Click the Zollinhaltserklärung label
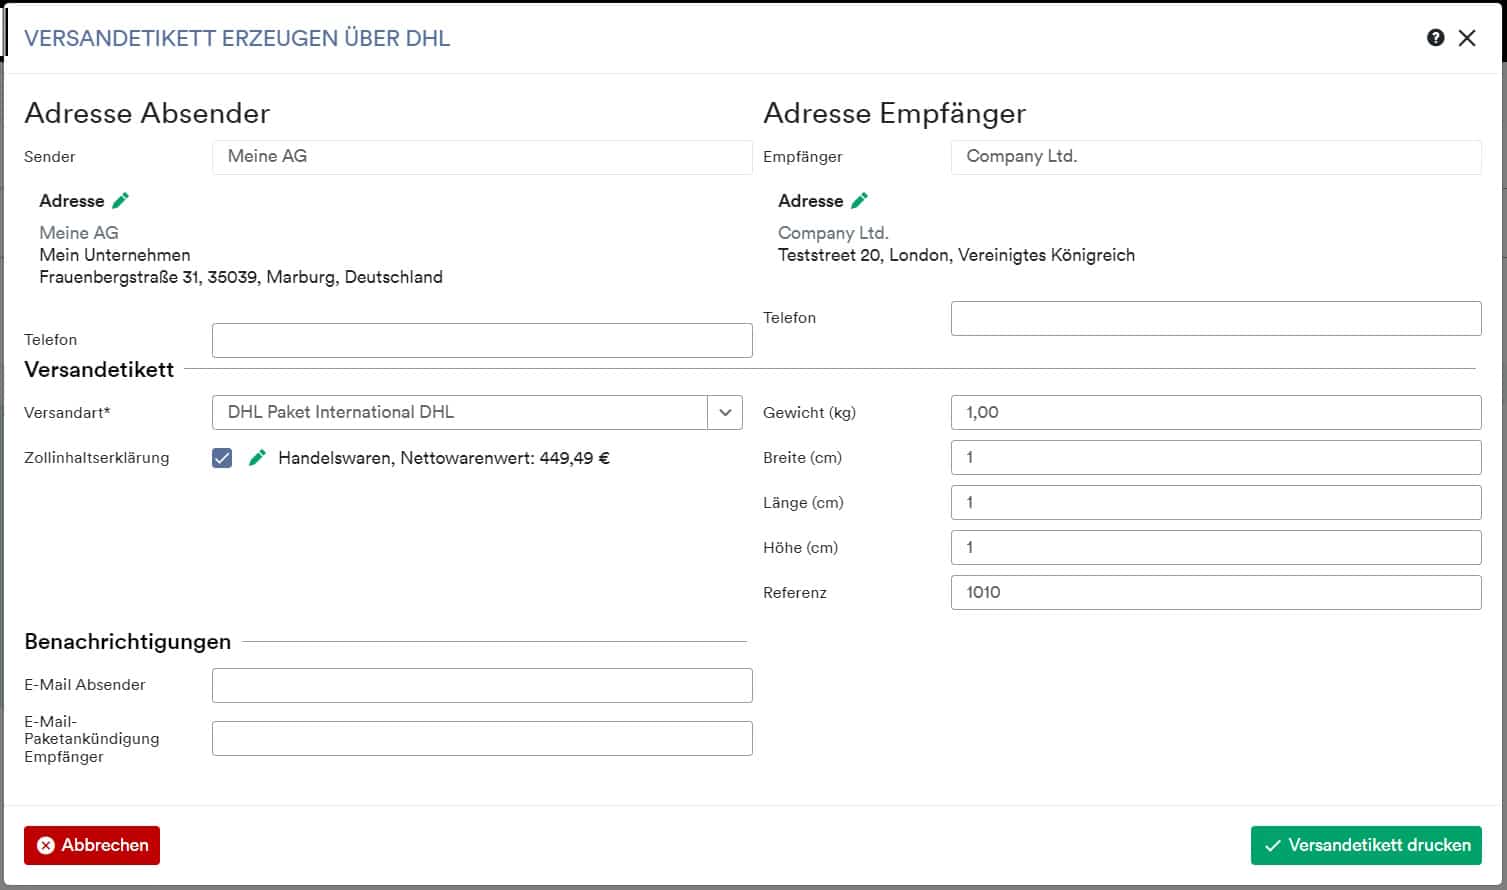Viewport: 1507px width, 890px height. 97,458
